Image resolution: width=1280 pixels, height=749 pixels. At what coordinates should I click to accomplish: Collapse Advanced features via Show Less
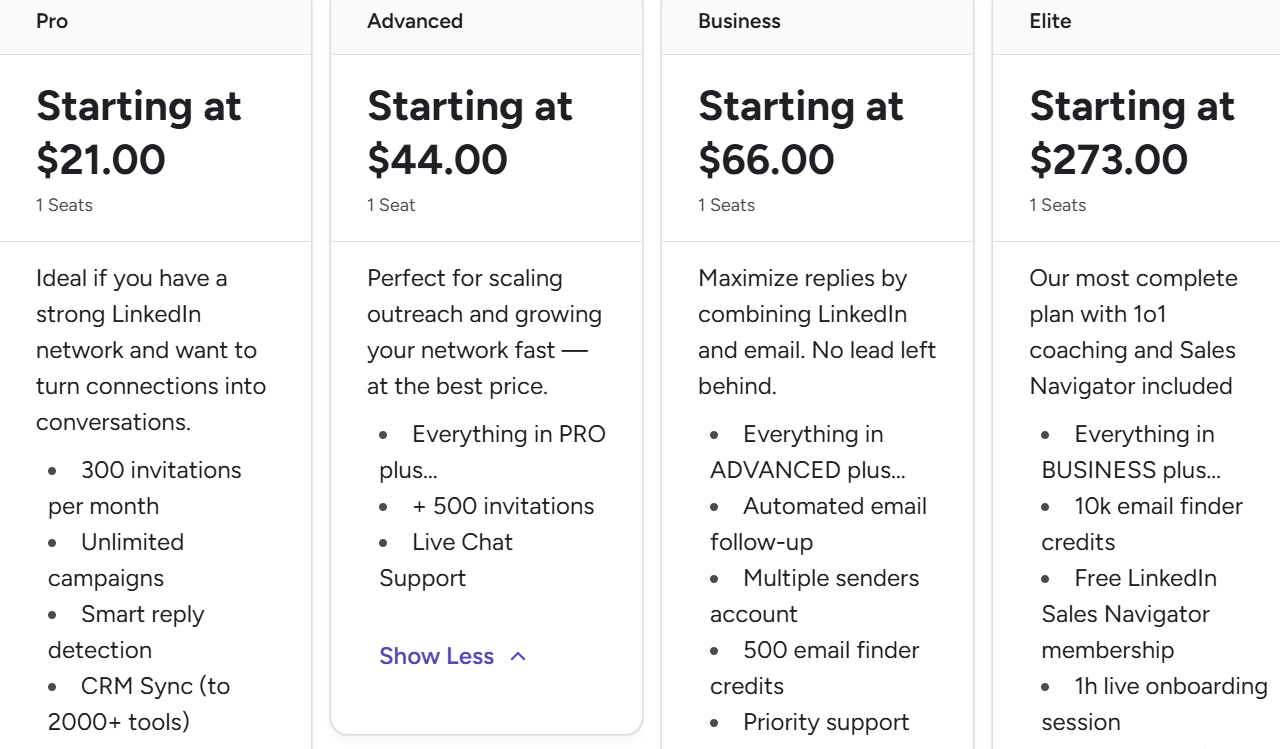(437, 656)
